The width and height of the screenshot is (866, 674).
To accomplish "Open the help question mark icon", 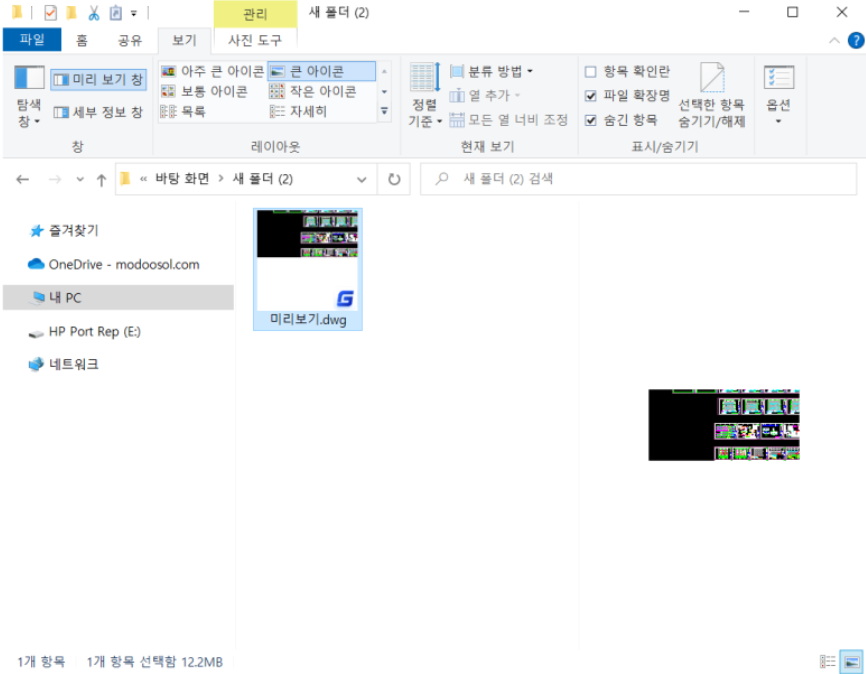I will click(x=856, y=40).
